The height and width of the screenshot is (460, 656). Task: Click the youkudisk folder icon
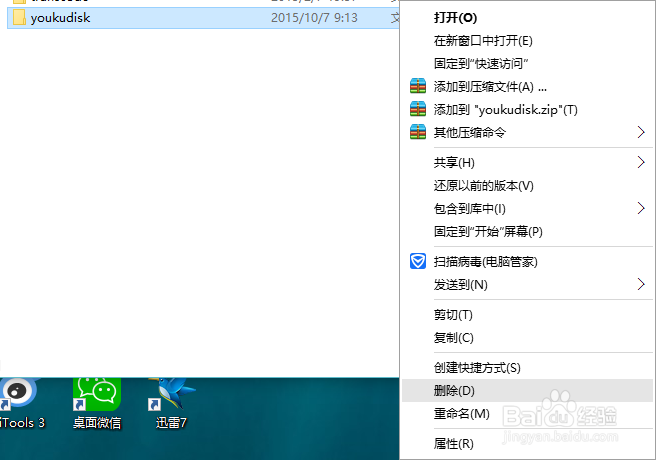19,18
